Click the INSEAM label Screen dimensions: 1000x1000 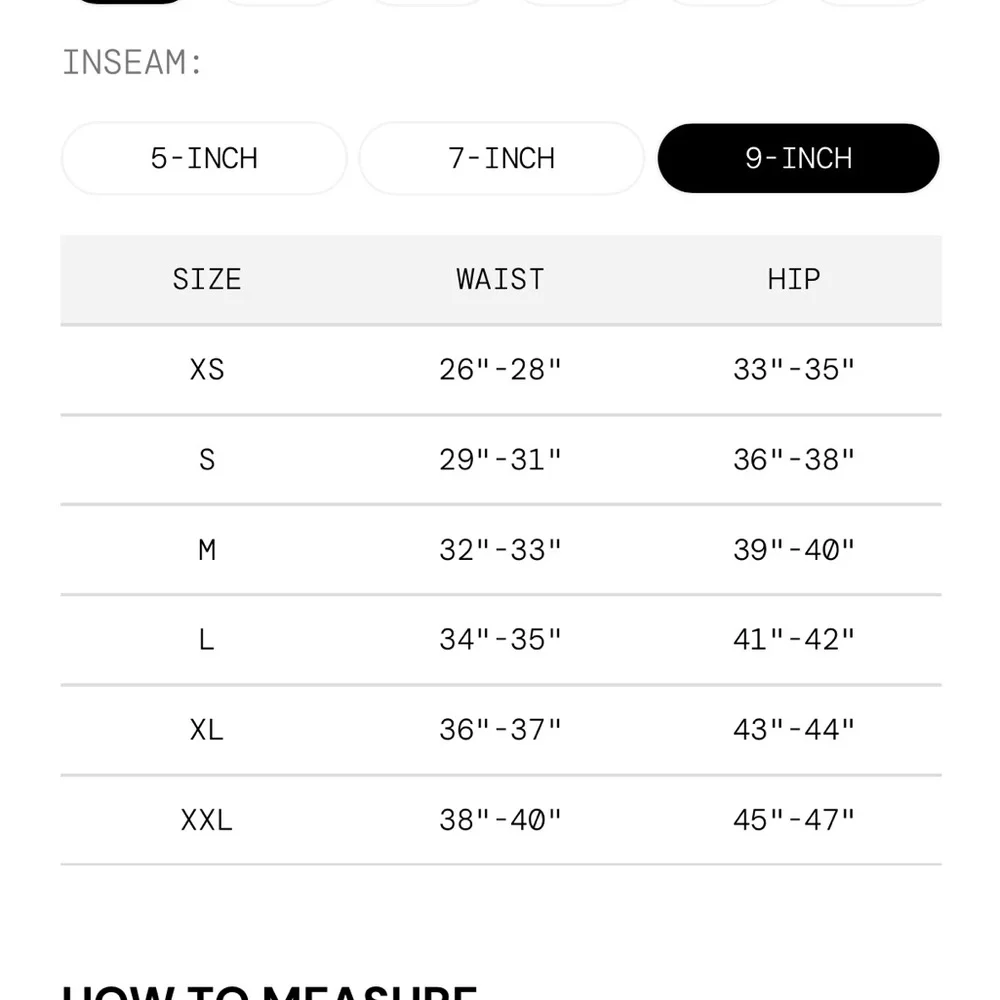pyautogui.click(x=132, y=62)
